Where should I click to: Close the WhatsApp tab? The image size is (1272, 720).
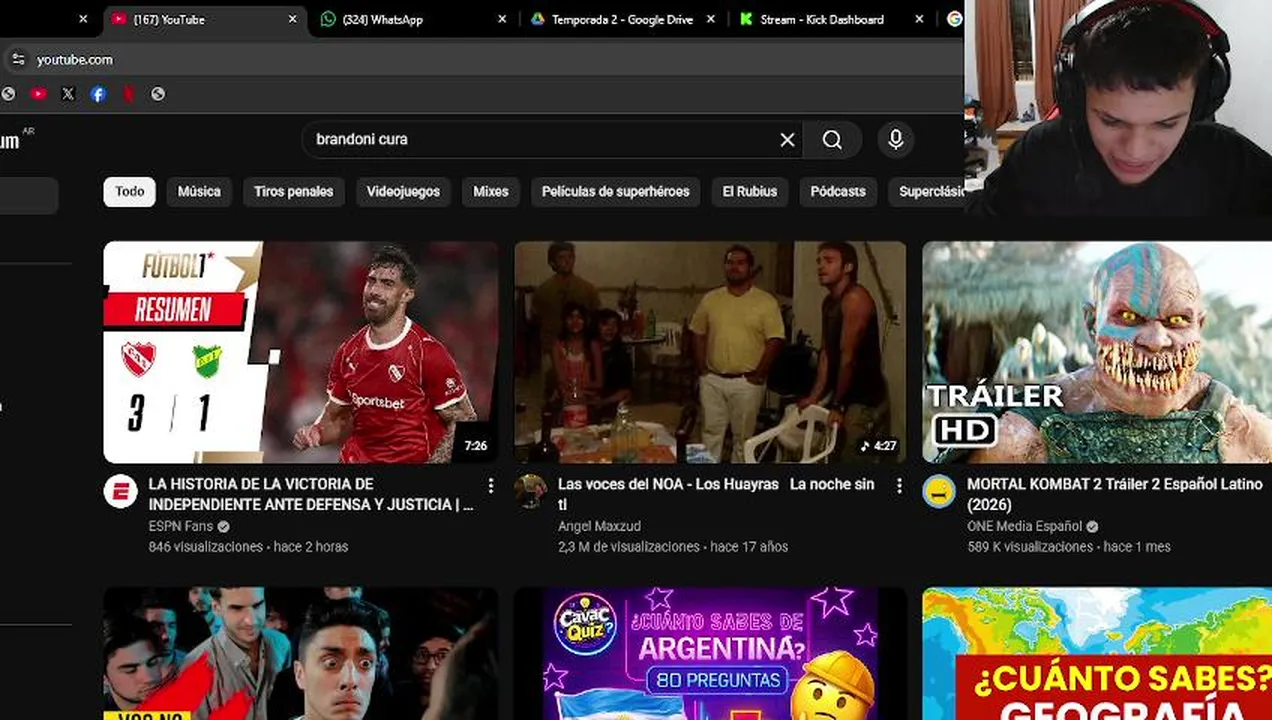point(502,19)
